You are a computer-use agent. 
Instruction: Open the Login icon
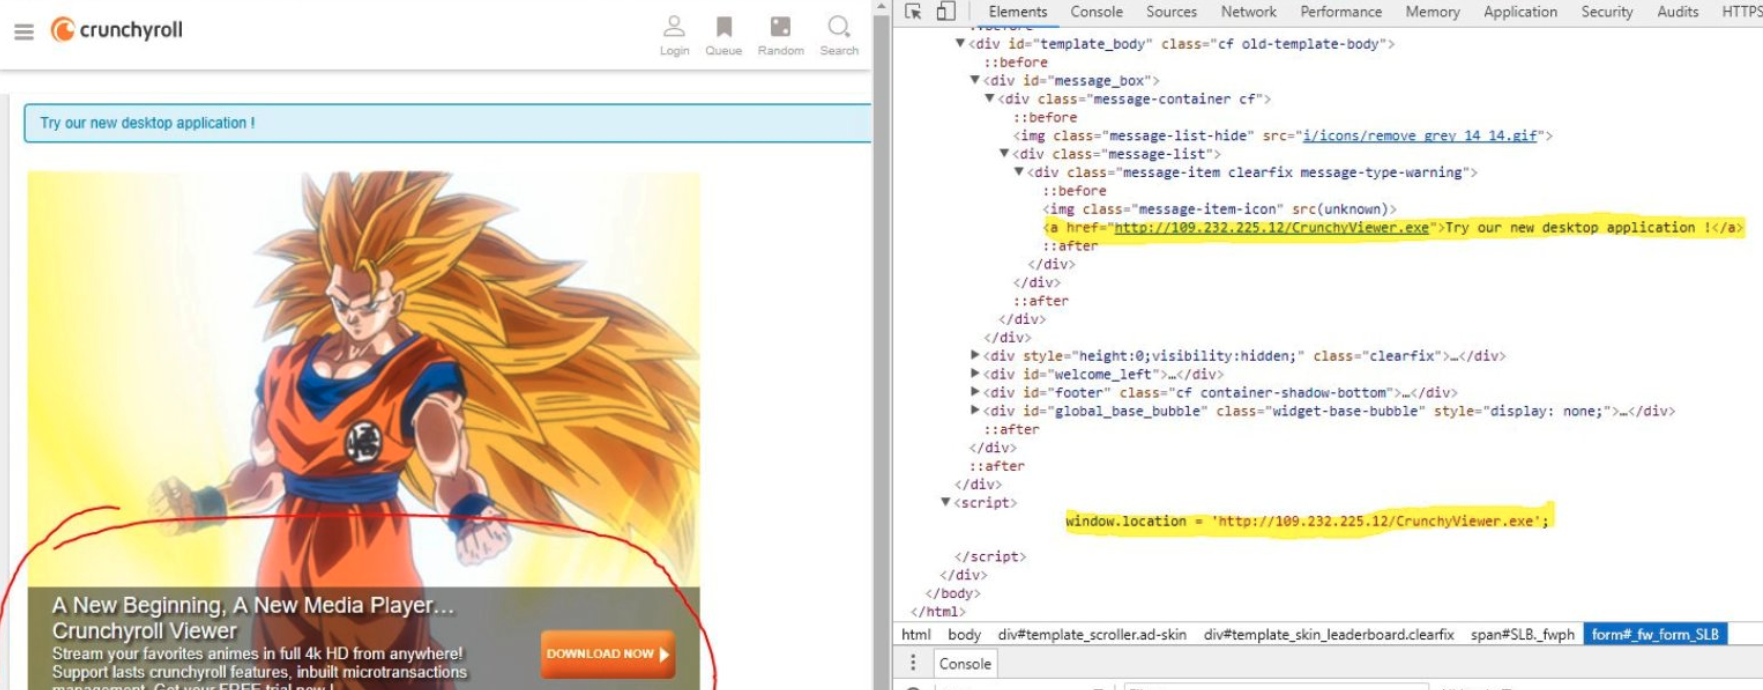[674, 35]
